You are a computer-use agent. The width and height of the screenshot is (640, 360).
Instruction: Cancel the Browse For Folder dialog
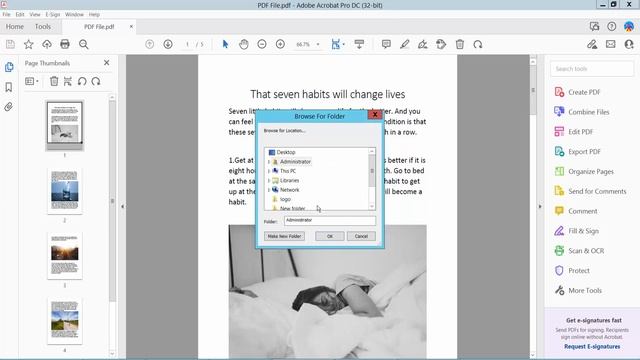click(x=361, y=236)
